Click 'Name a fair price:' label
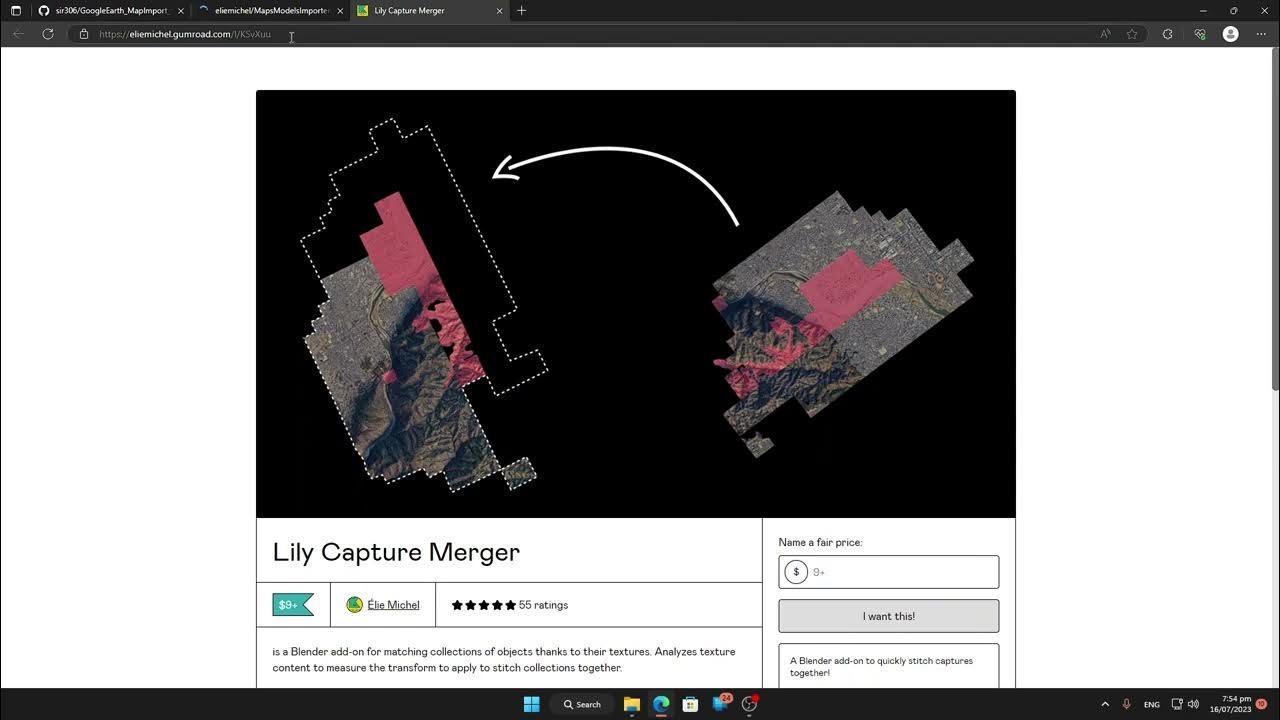This screenshot has height=720, width=1280. (820, 542)
